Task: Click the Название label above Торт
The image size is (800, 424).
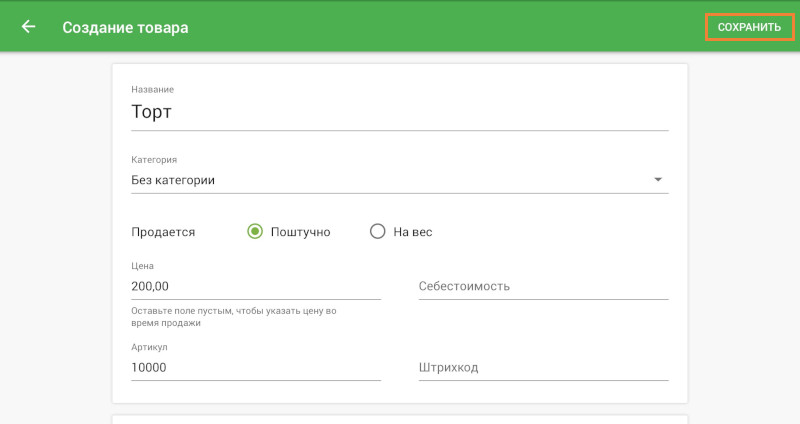Action: coord(151,90)
